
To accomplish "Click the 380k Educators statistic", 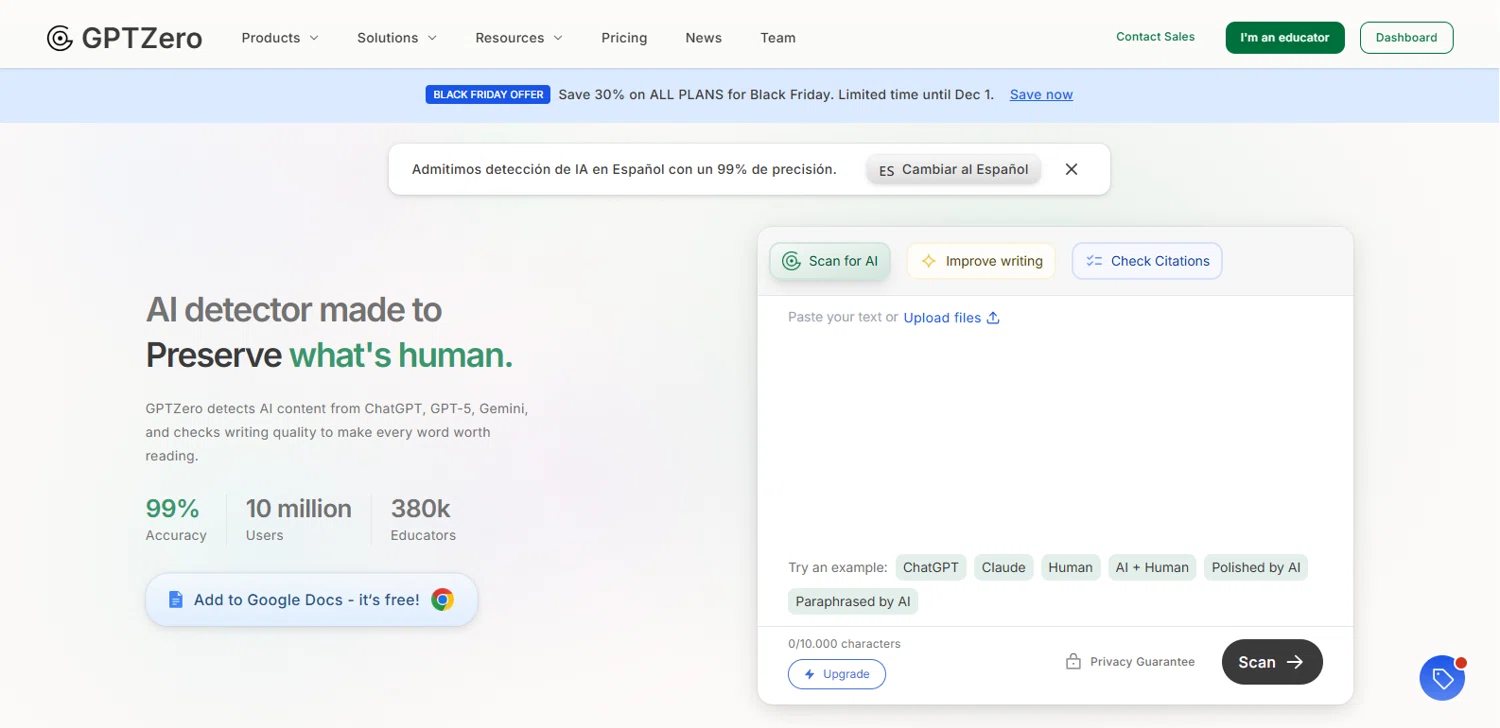I will pyautogui.click(x=423, y=520).
